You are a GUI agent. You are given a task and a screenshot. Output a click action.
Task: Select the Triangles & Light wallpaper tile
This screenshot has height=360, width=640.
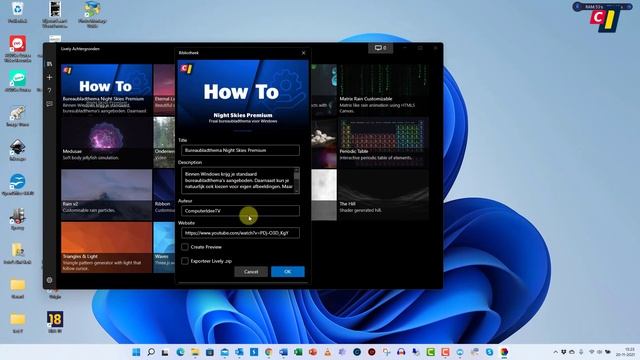pyautogui.click(x=107, y=247)
